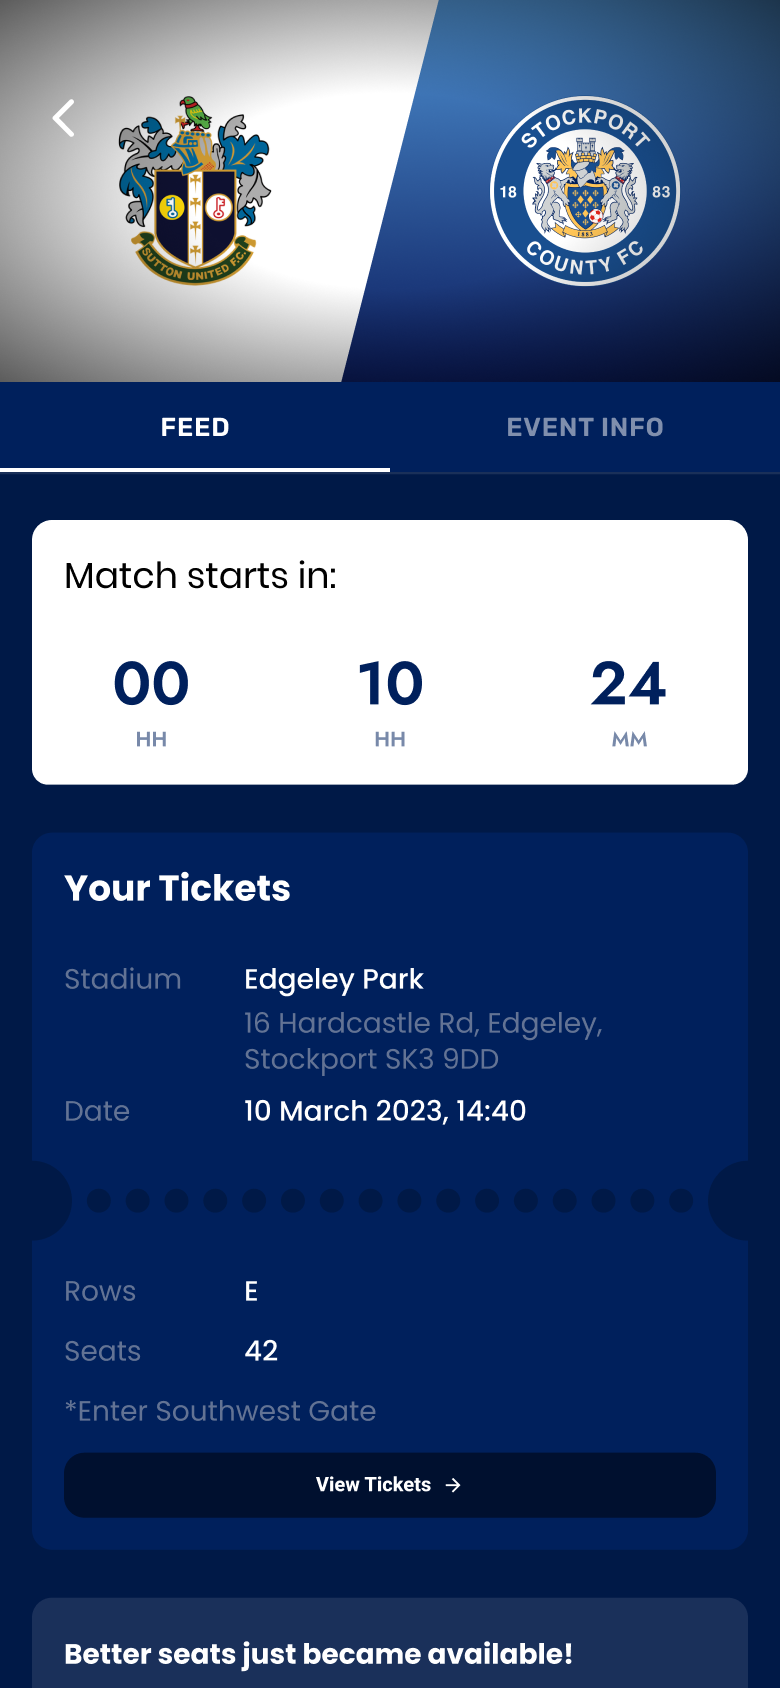
Task: Select the Match starts in card heading
Action: (201, 576)
